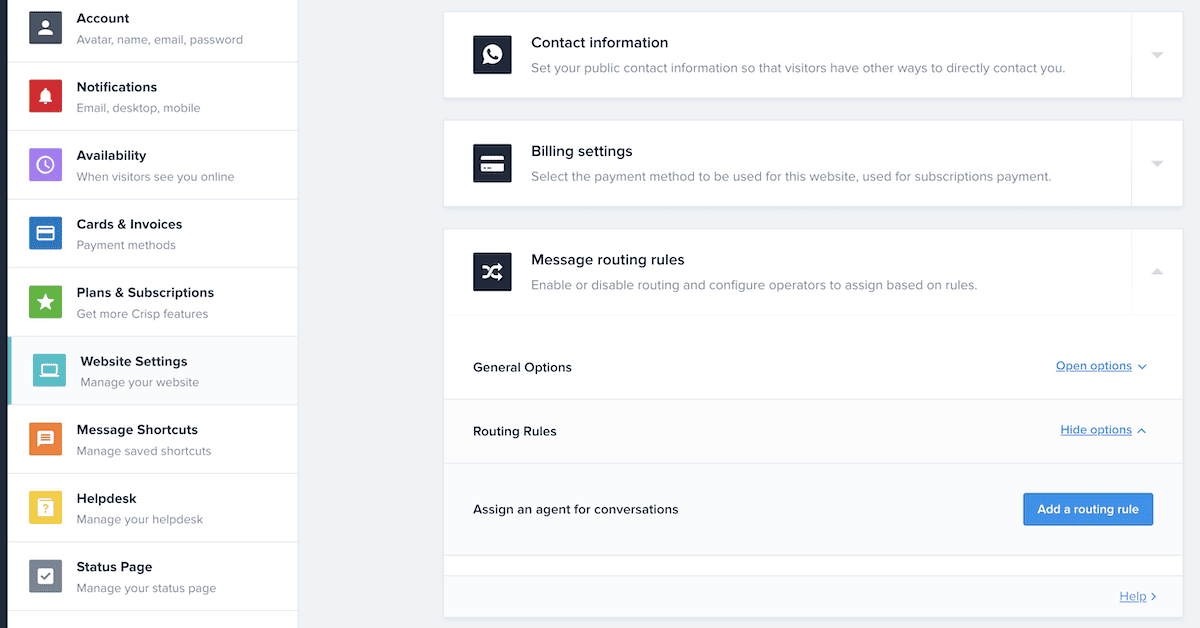Click the 'Manage your website' subtitle
Screen dimensions: 1200x628
(140, 382)
